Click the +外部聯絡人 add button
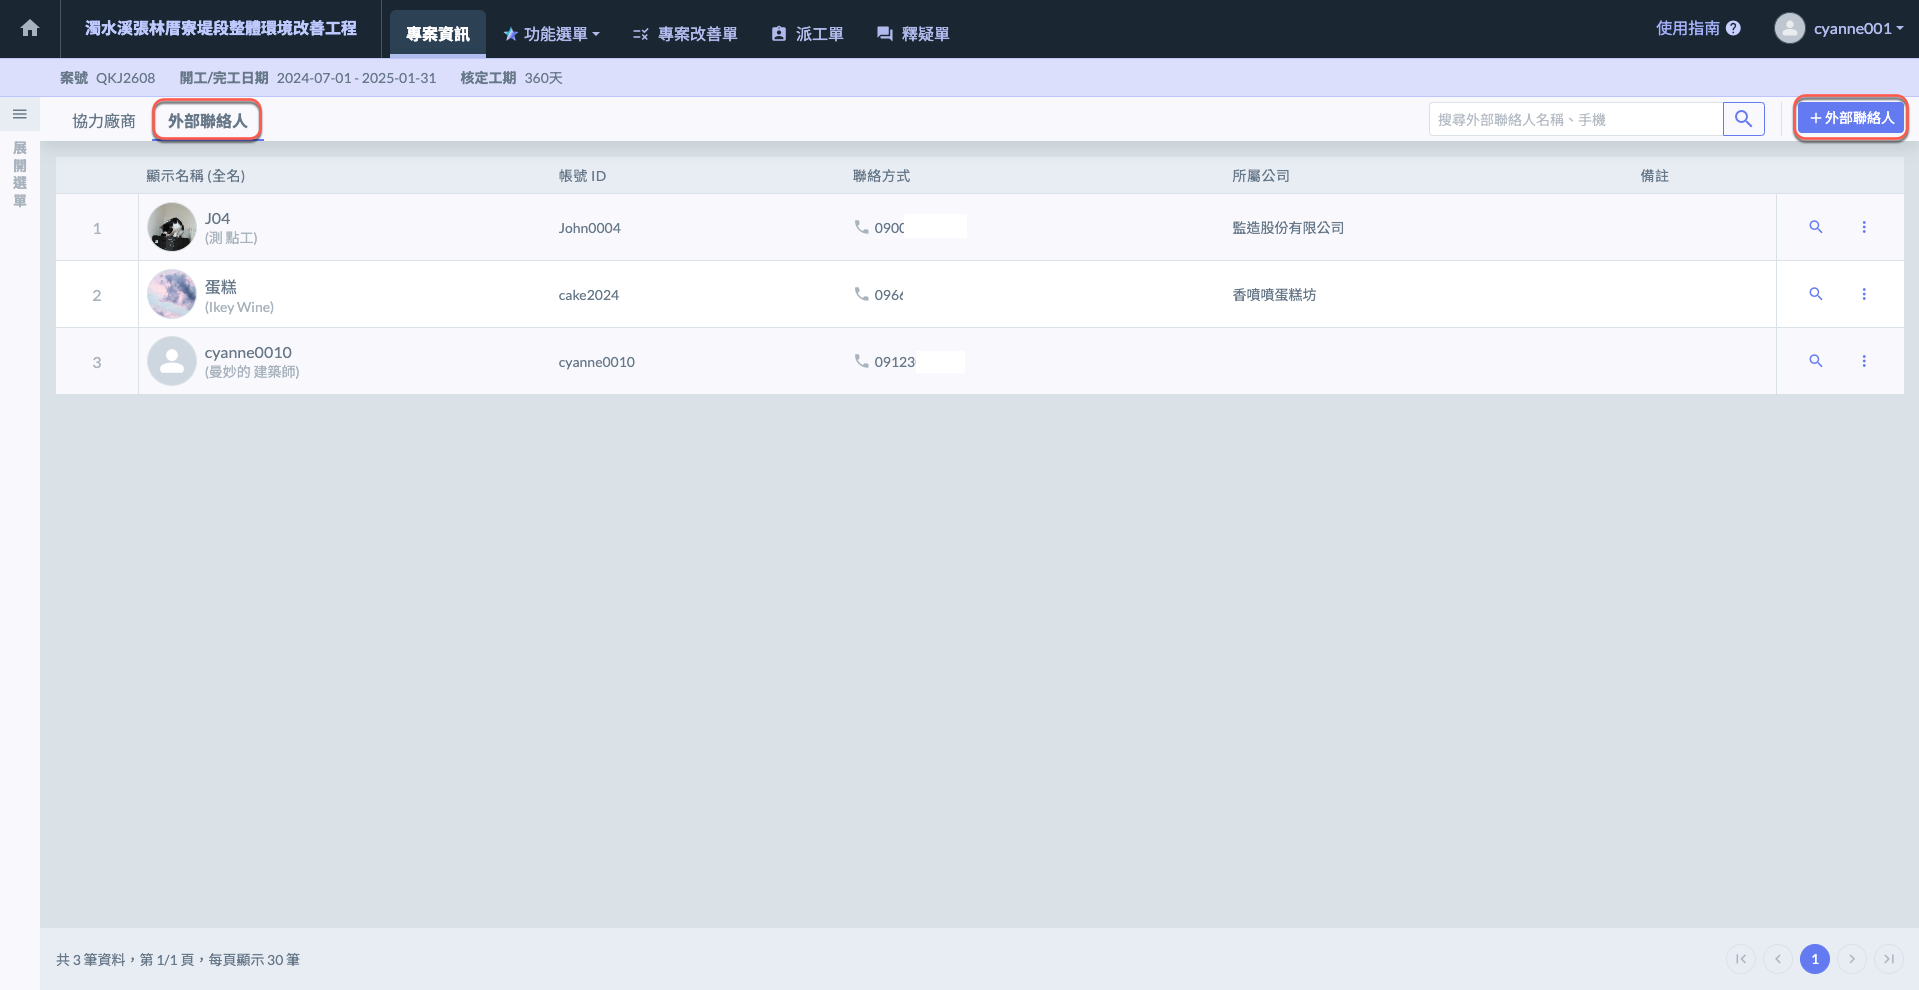 (x=1851, y=118)
